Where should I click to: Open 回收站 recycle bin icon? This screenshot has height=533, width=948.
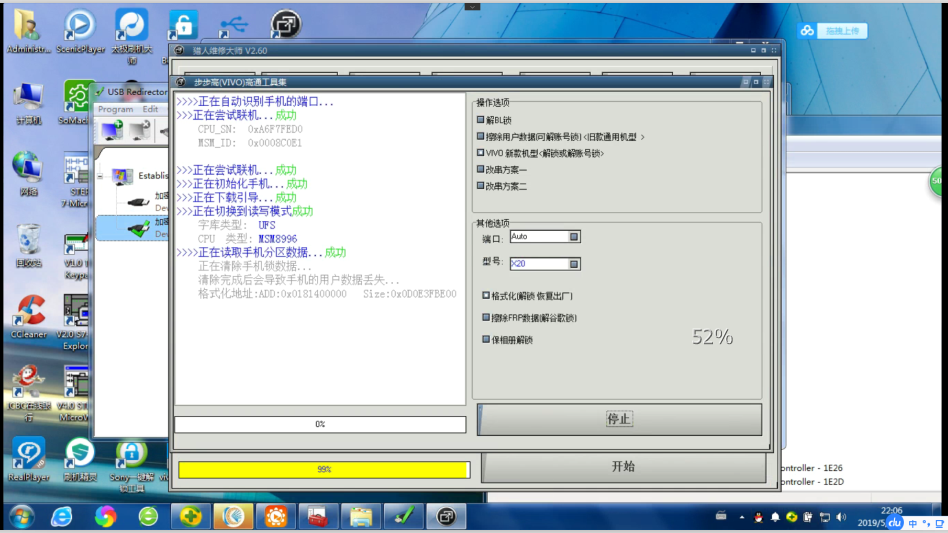[x=28, y=245]
